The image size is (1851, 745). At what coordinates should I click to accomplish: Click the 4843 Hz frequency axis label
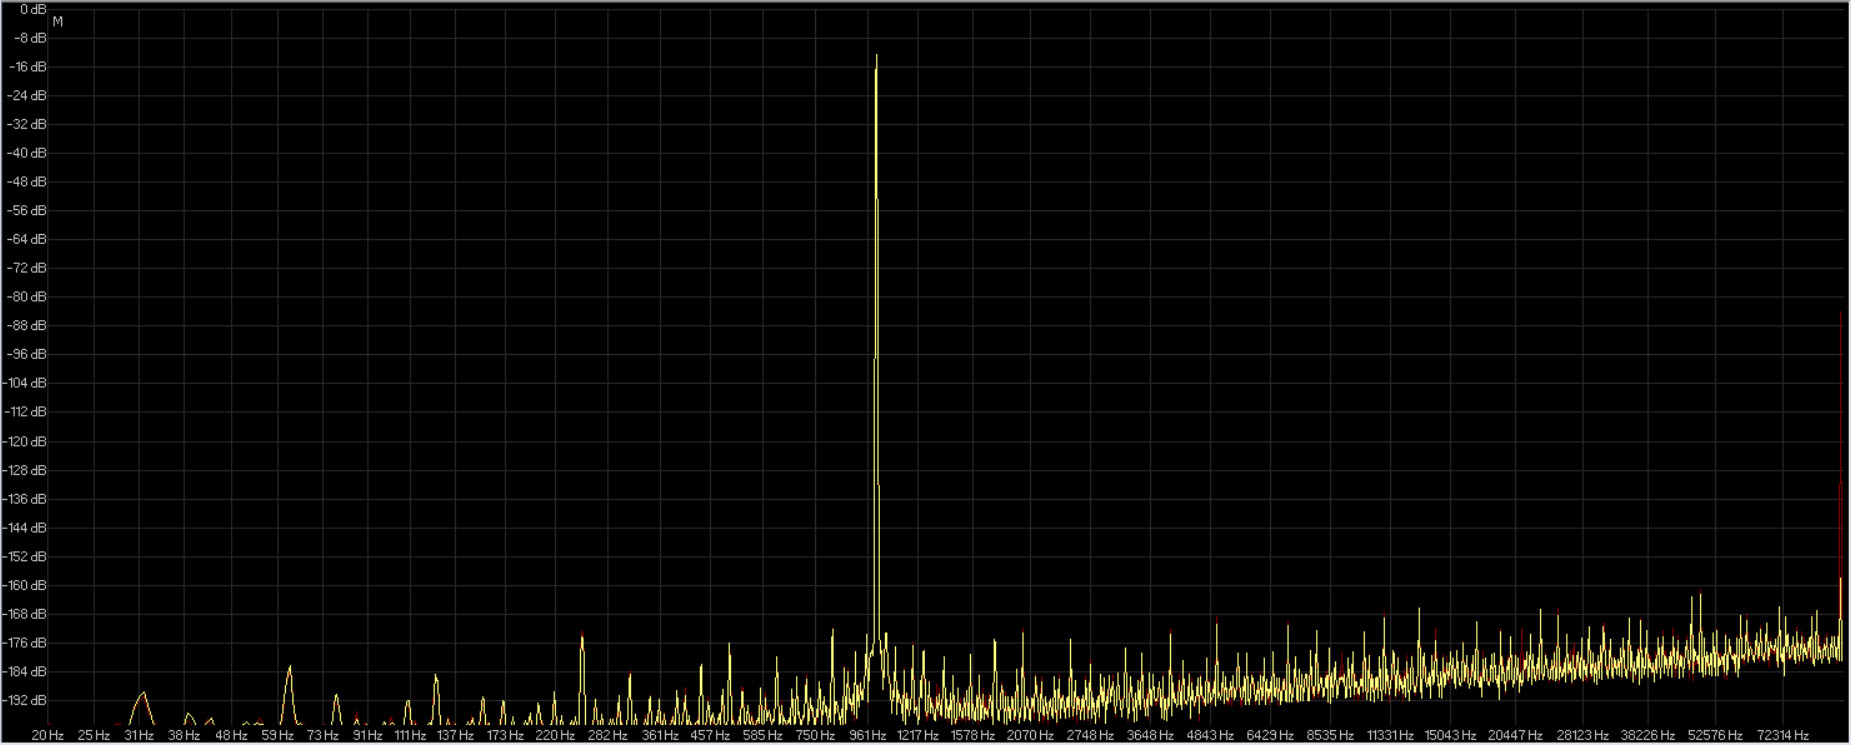click(1210, 735)
